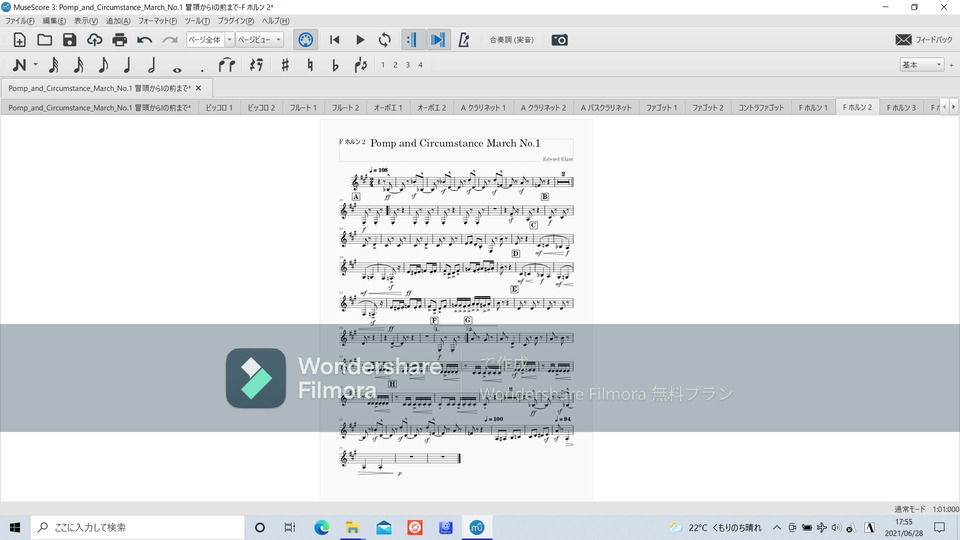Start playback with the play button
960x540 pixels.
pos(360,40)
